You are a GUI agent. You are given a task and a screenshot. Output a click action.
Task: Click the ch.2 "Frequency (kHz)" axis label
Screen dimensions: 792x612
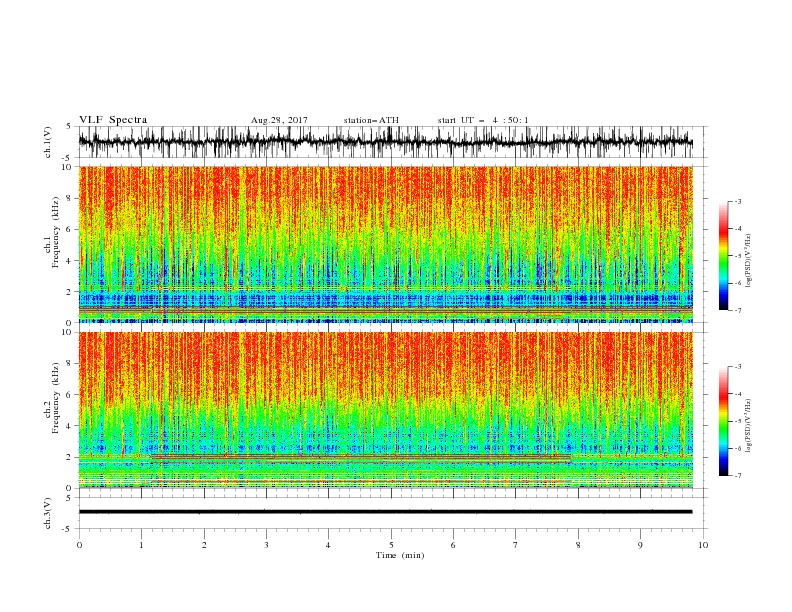[56, 397]
